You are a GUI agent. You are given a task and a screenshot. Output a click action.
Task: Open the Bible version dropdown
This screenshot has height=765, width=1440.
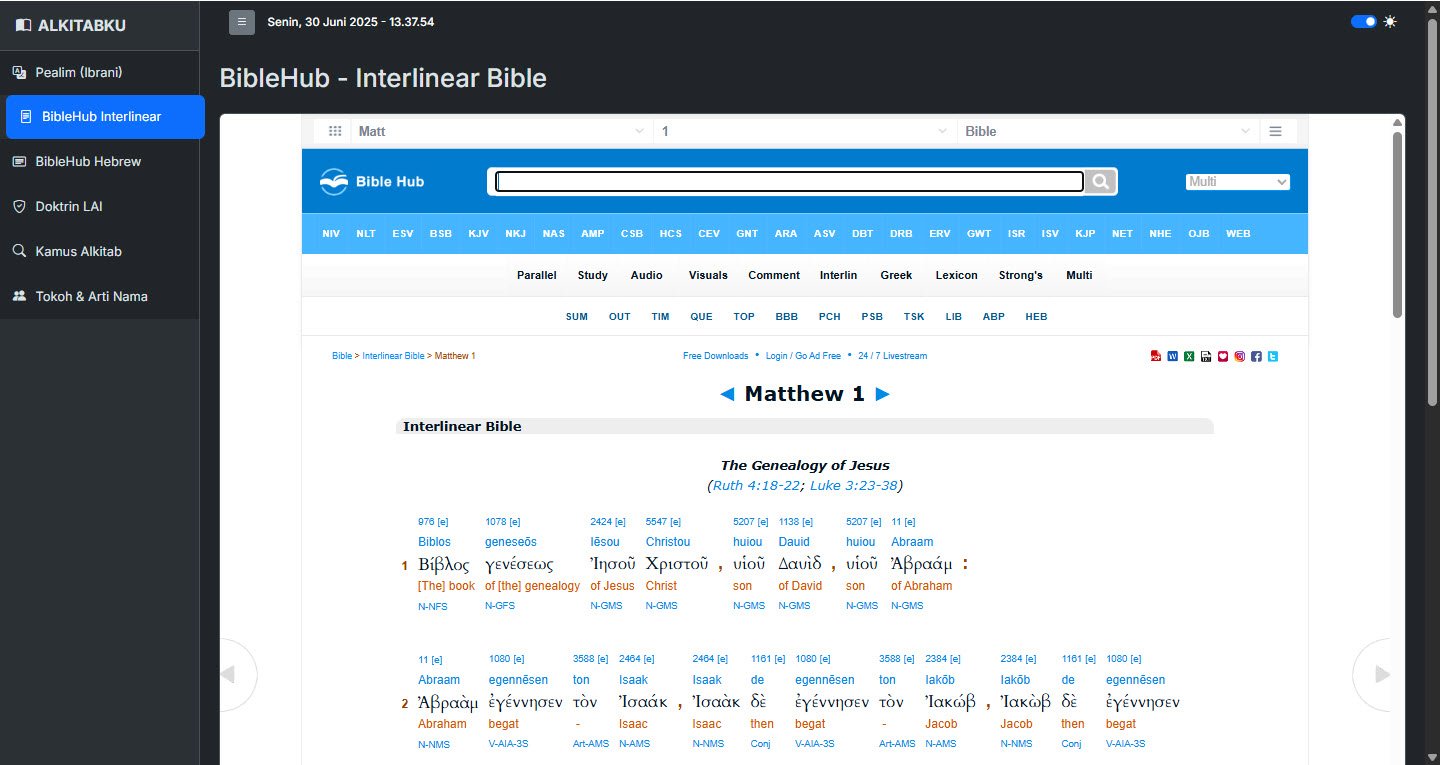click(1108, 131)
